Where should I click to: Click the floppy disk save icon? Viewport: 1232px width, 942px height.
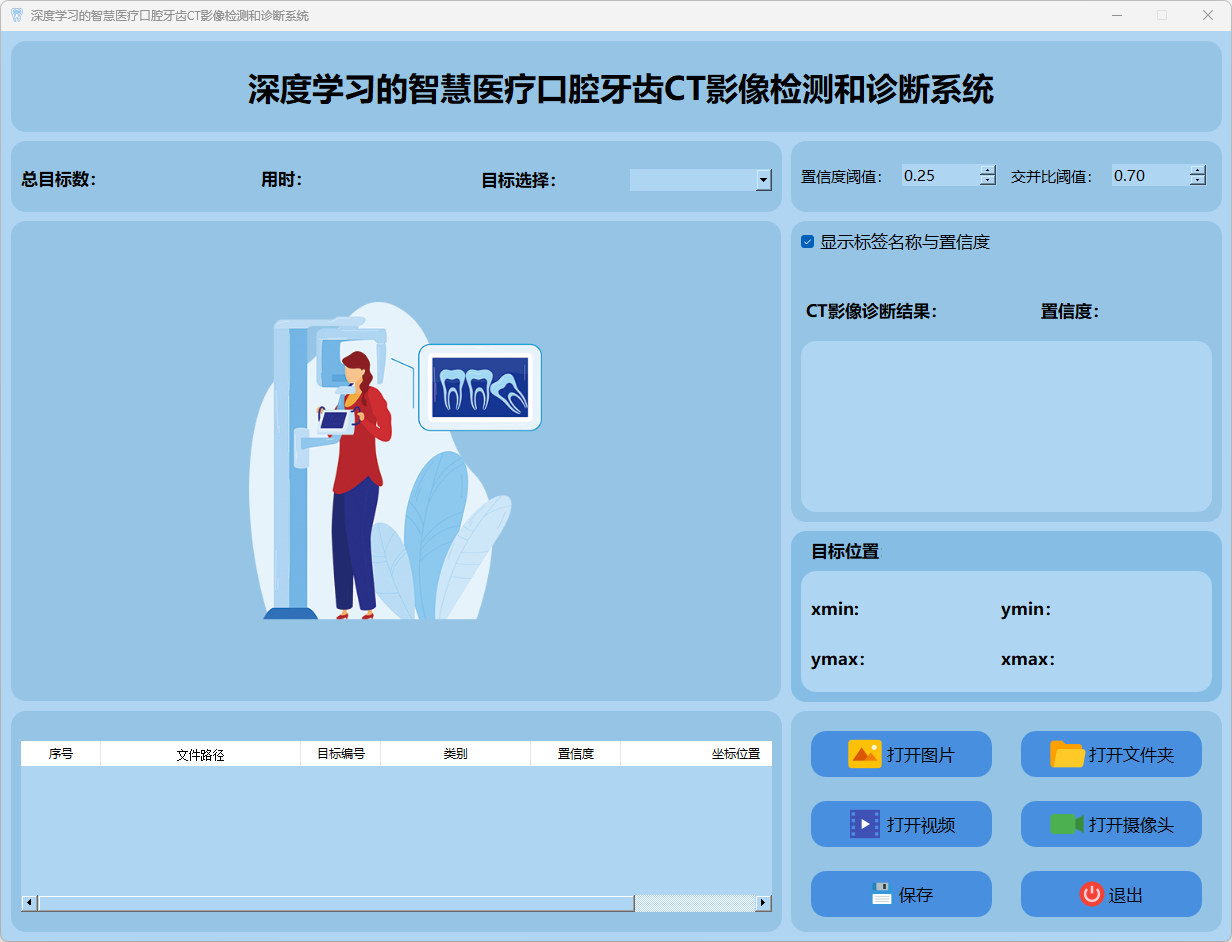[881, 894]
